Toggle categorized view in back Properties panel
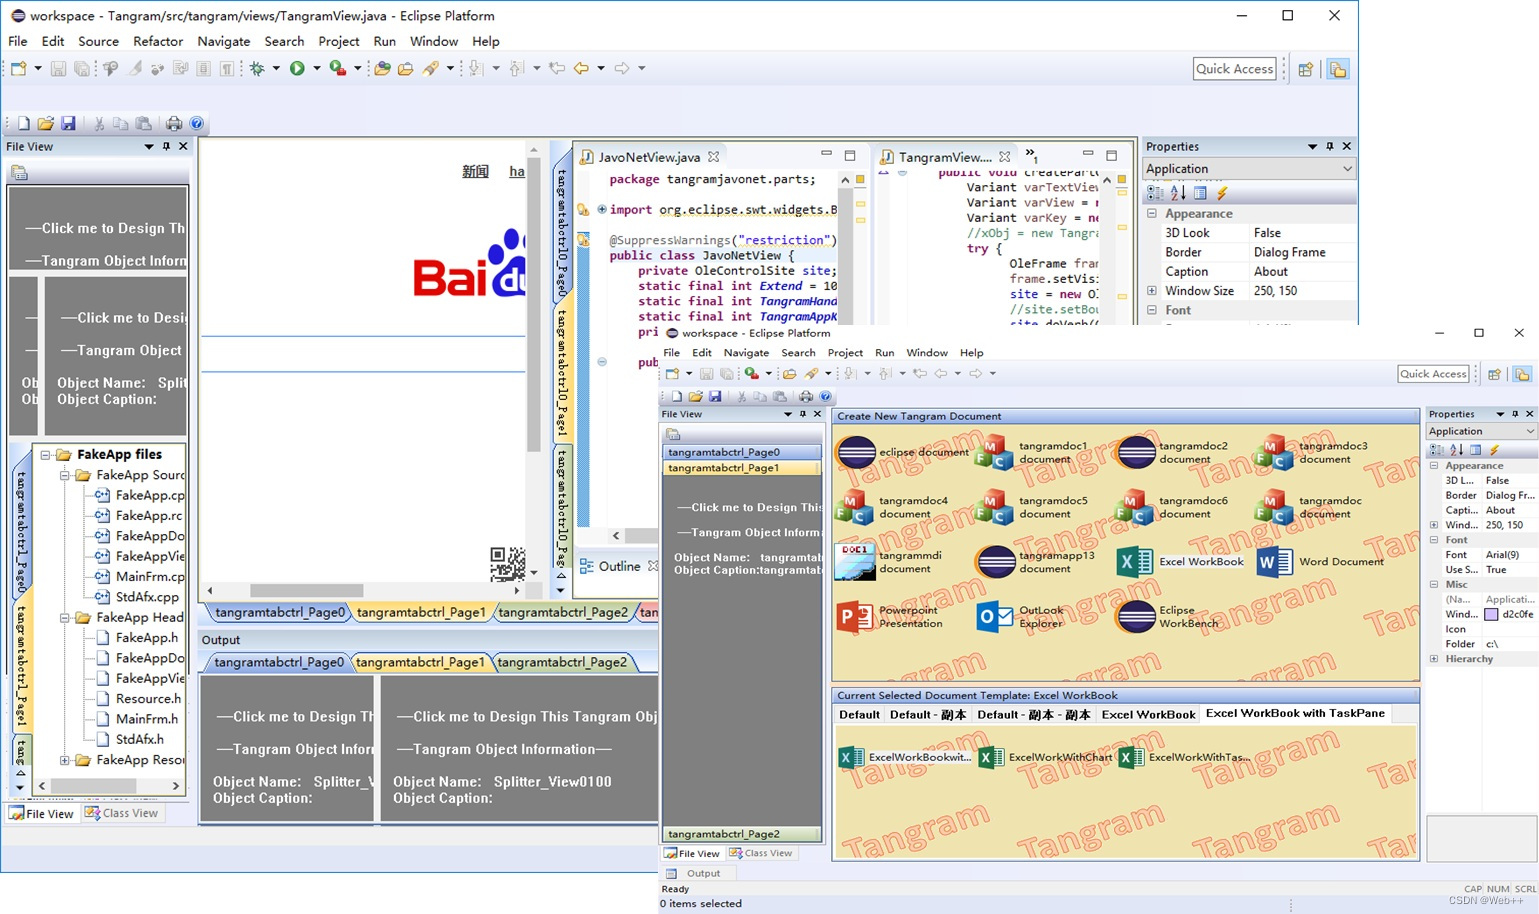This screenshot has width=1539, height=914. [x=1155, y=193]
